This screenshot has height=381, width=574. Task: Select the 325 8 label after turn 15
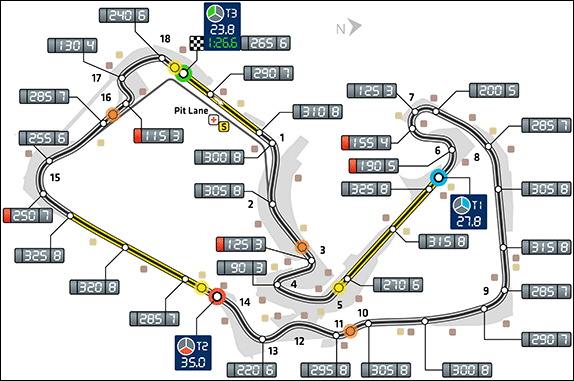[40, 255]
